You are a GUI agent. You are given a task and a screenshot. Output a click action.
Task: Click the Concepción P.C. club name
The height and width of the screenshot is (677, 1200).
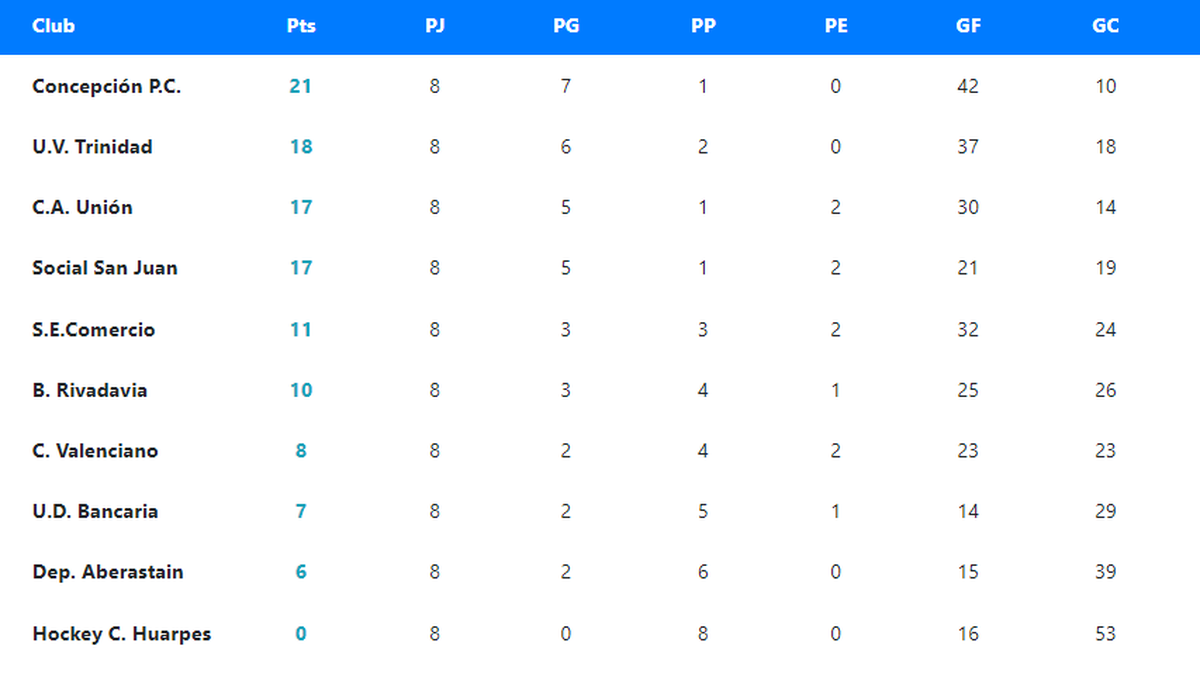tap(106, 86)
